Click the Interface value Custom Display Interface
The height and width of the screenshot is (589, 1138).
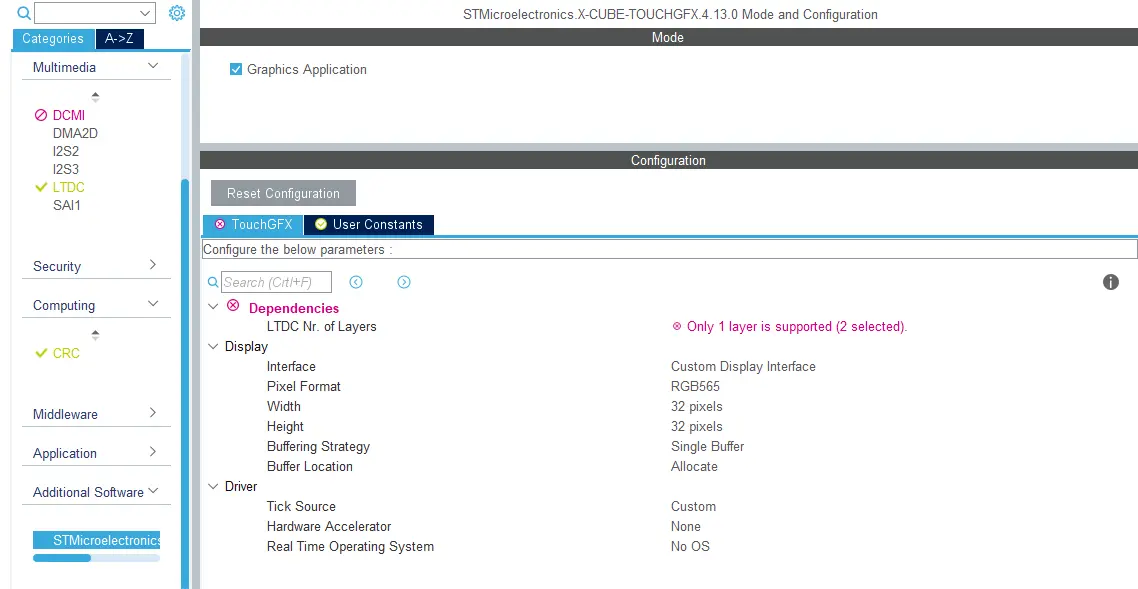743,366
